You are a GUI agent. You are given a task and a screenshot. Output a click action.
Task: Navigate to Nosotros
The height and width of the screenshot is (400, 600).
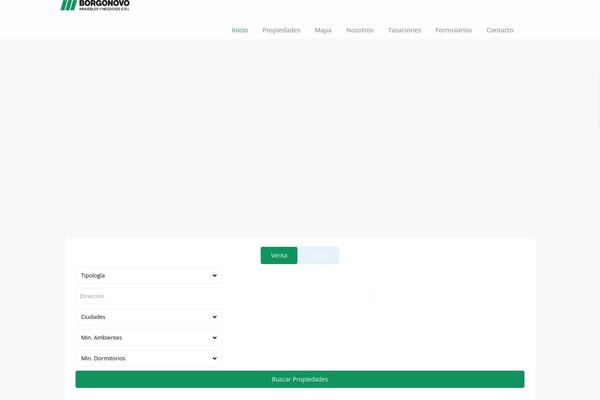[x=360, y=30]
